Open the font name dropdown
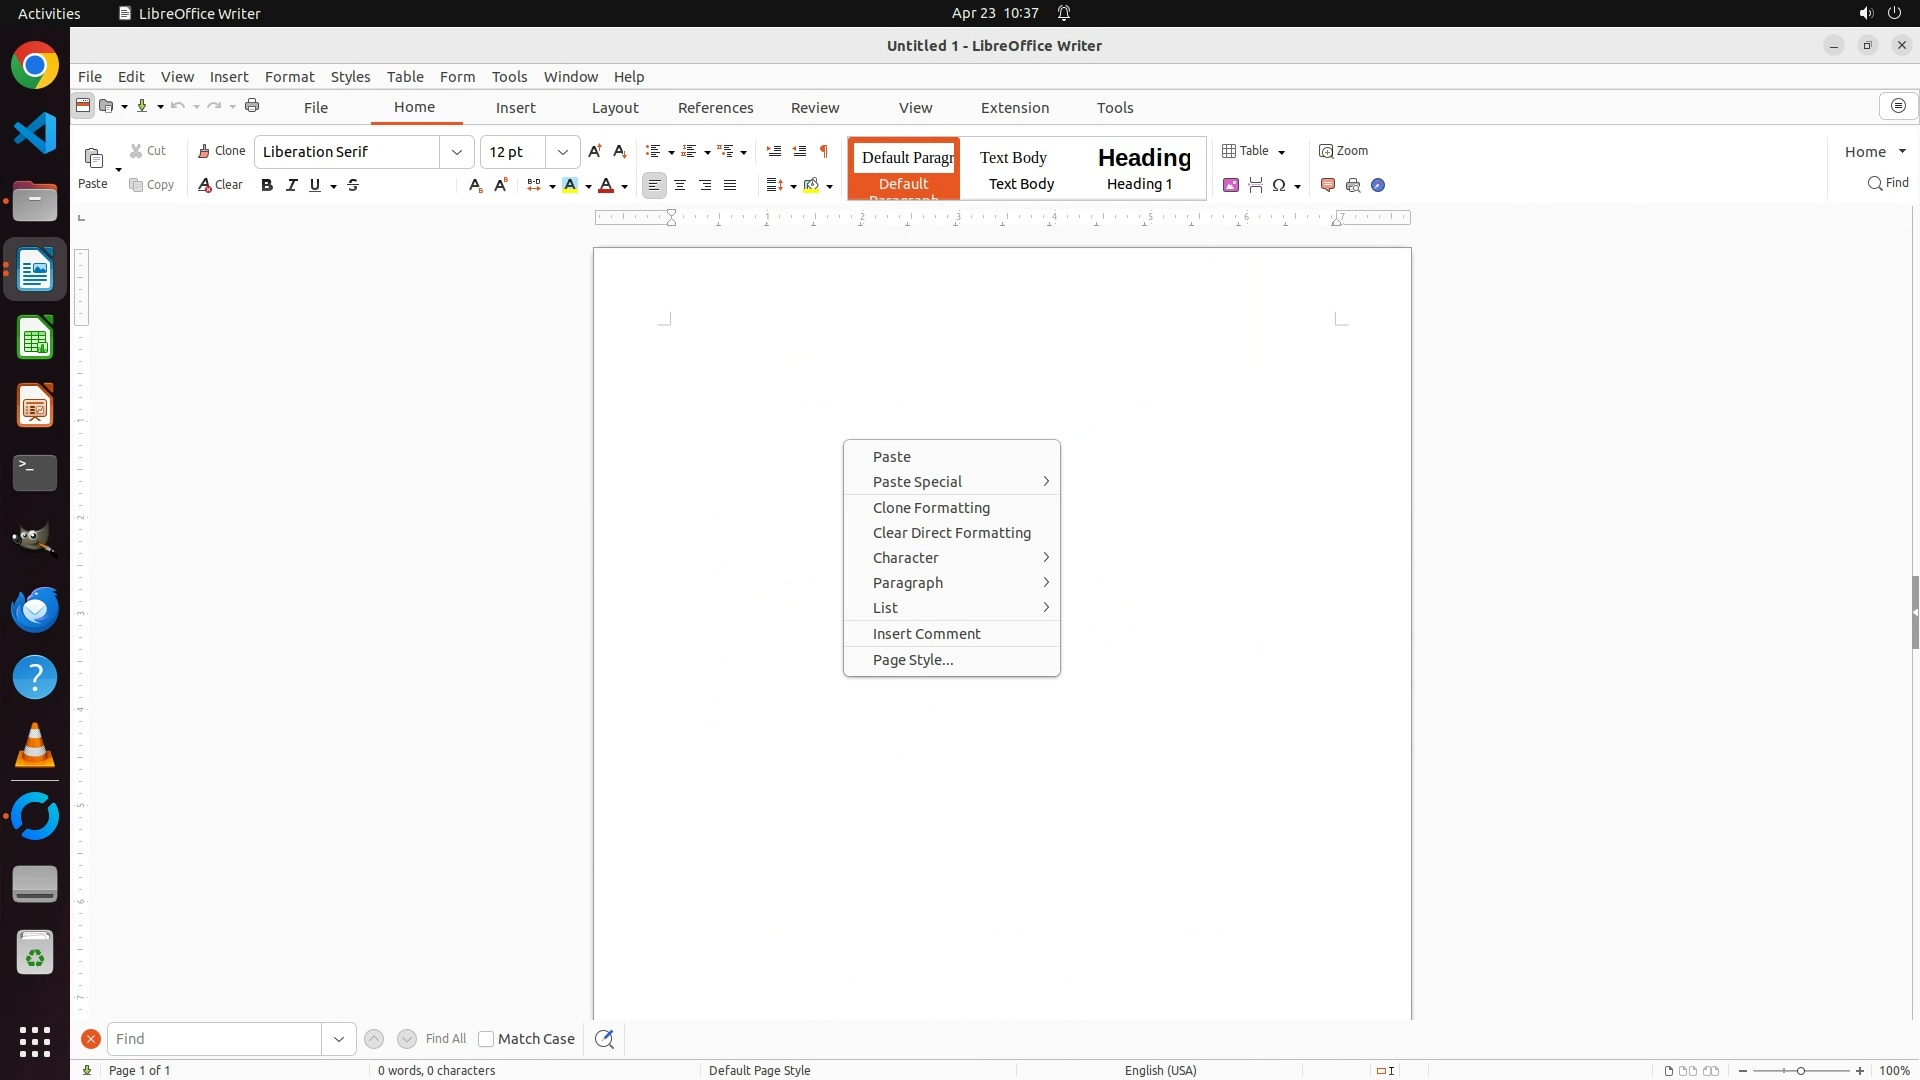Screen dimensions: 1920x1080 click(457, 152)
